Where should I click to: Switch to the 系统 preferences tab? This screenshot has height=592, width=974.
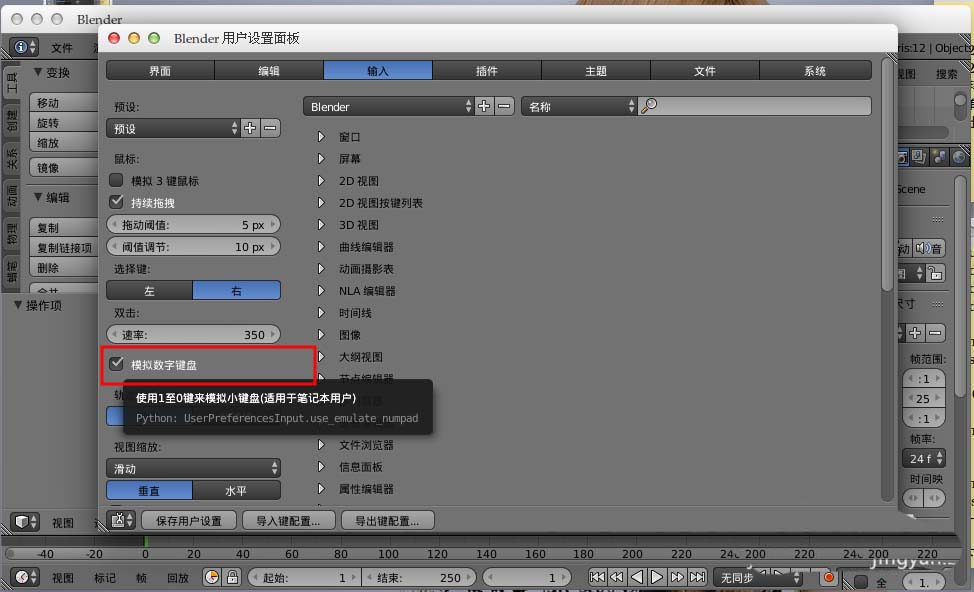[x=815, y=70]
